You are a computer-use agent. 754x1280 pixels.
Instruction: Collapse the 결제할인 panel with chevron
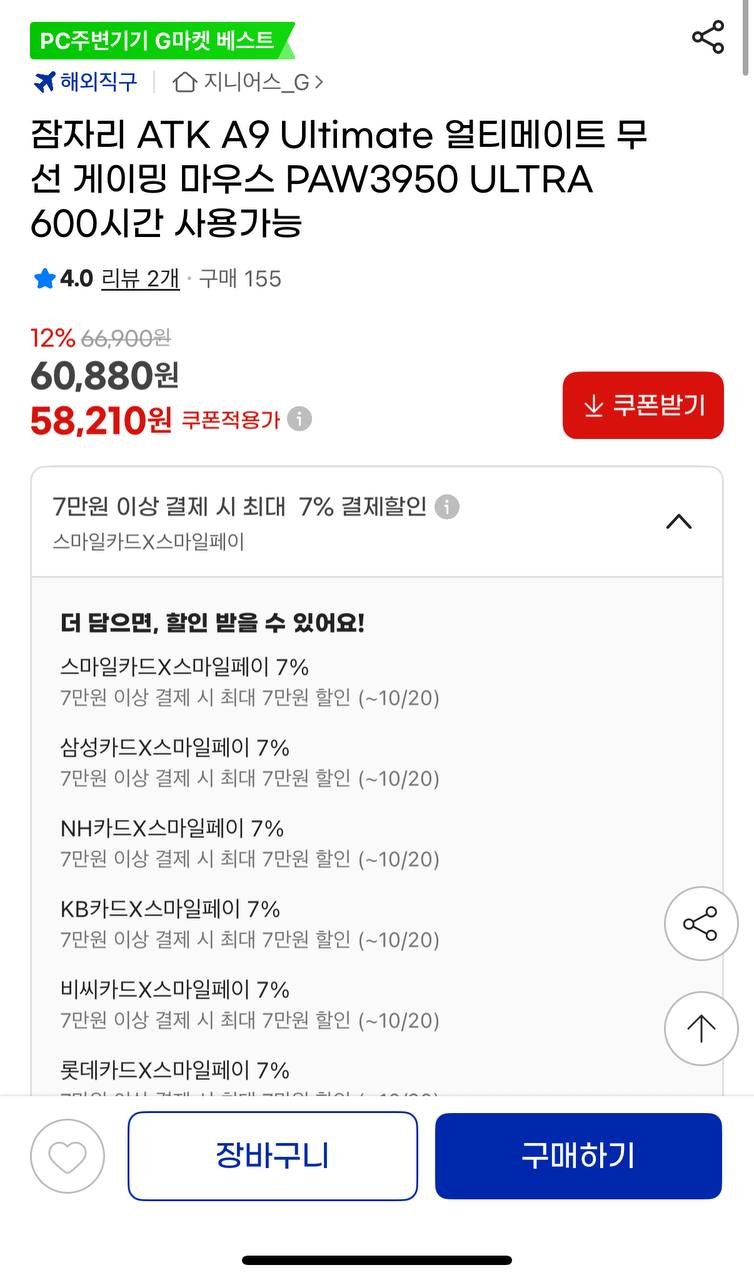point(679,521)
